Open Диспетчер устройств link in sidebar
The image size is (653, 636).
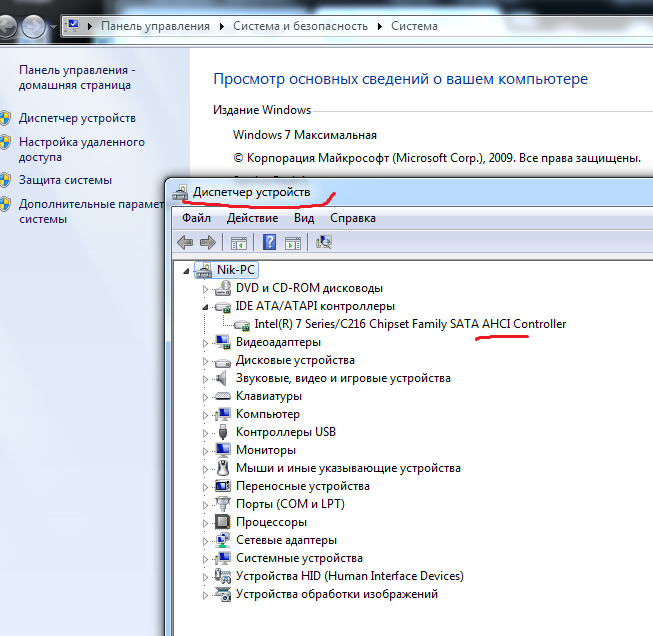77,118
